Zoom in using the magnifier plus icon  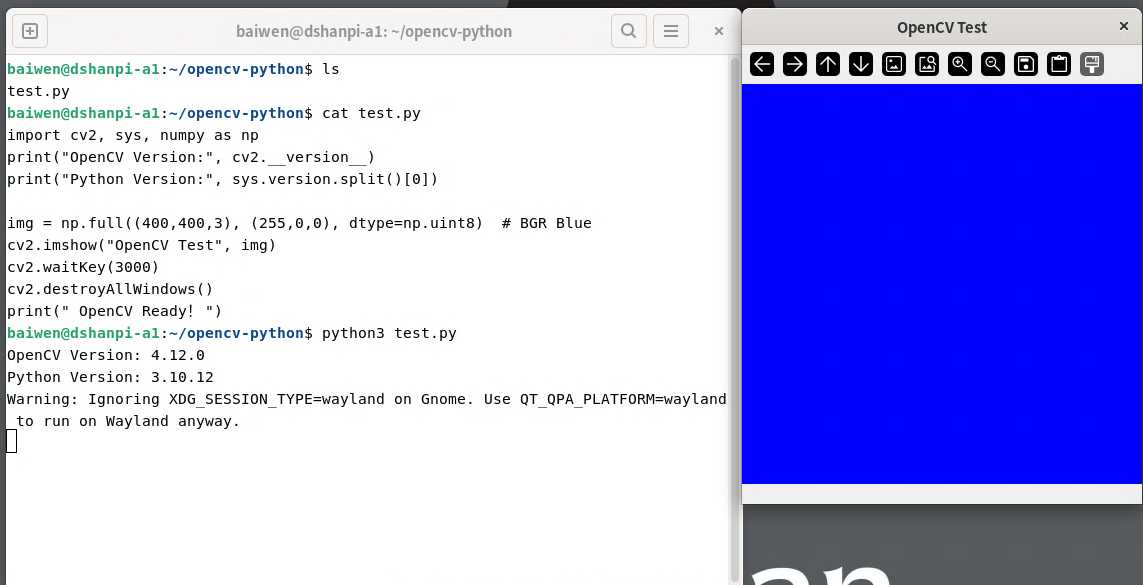click(960, 65)
